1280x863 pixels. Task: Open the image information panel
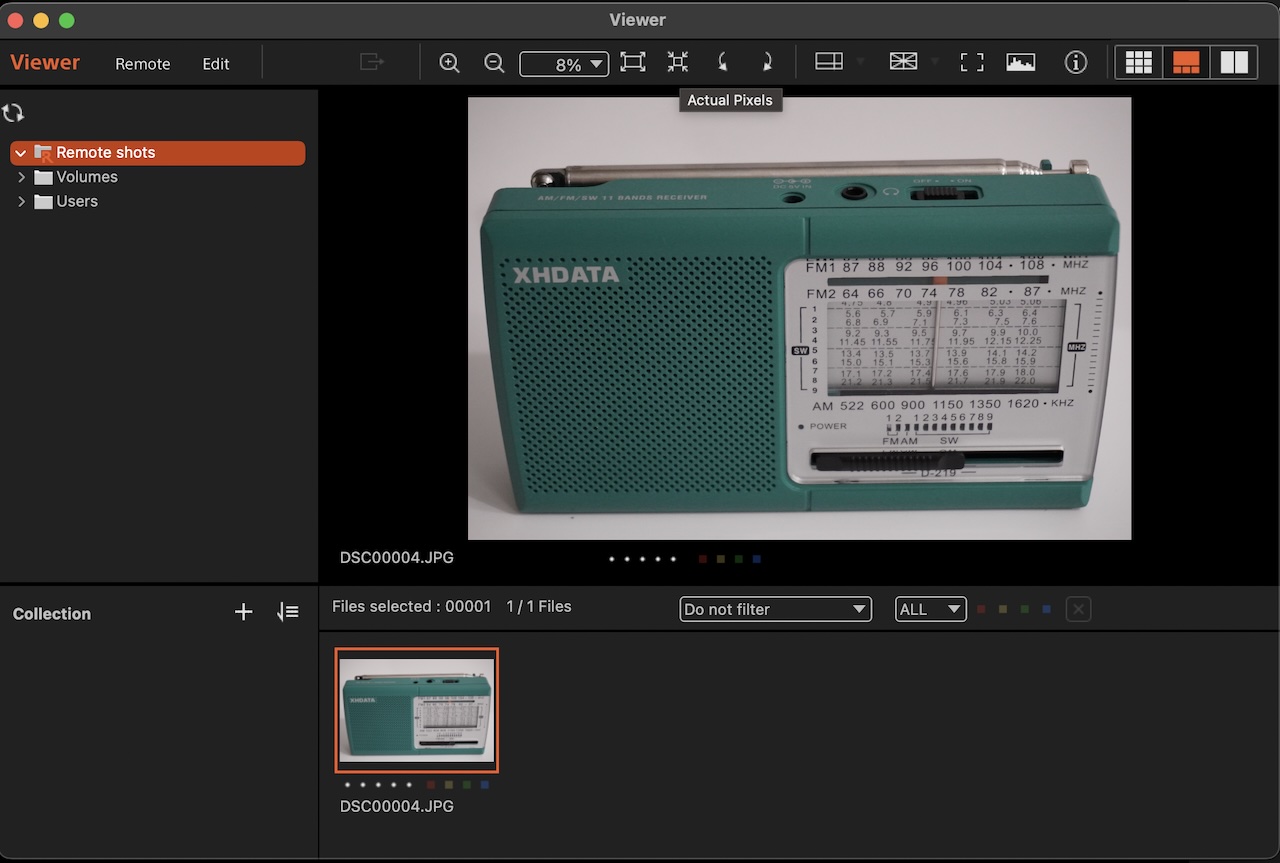[1076, 62]
